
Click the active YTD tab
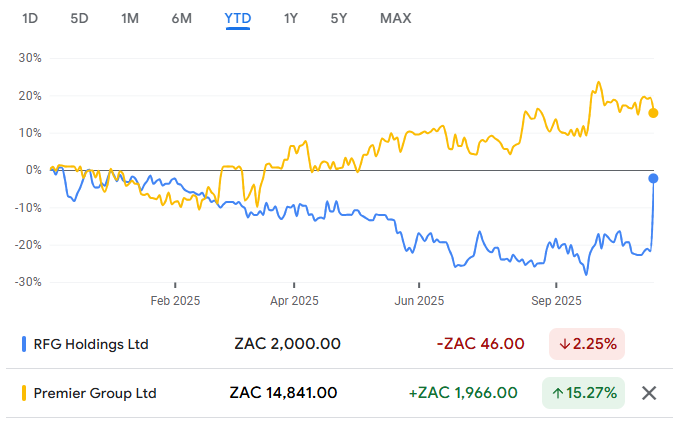(x=237, y=18)
